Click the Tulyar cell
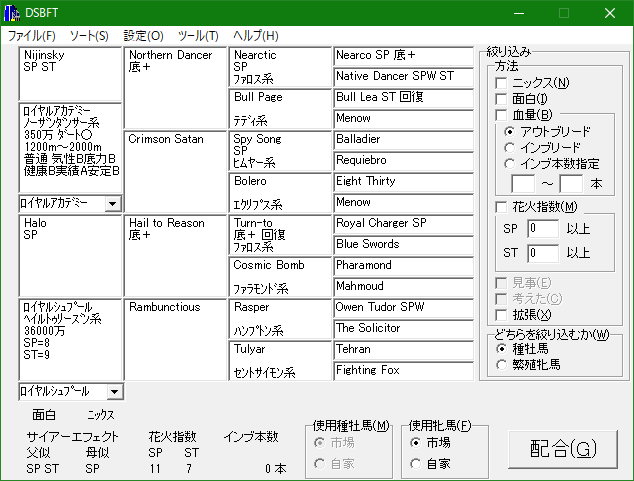This screenshot has height=481, width=634. point(280,361)
